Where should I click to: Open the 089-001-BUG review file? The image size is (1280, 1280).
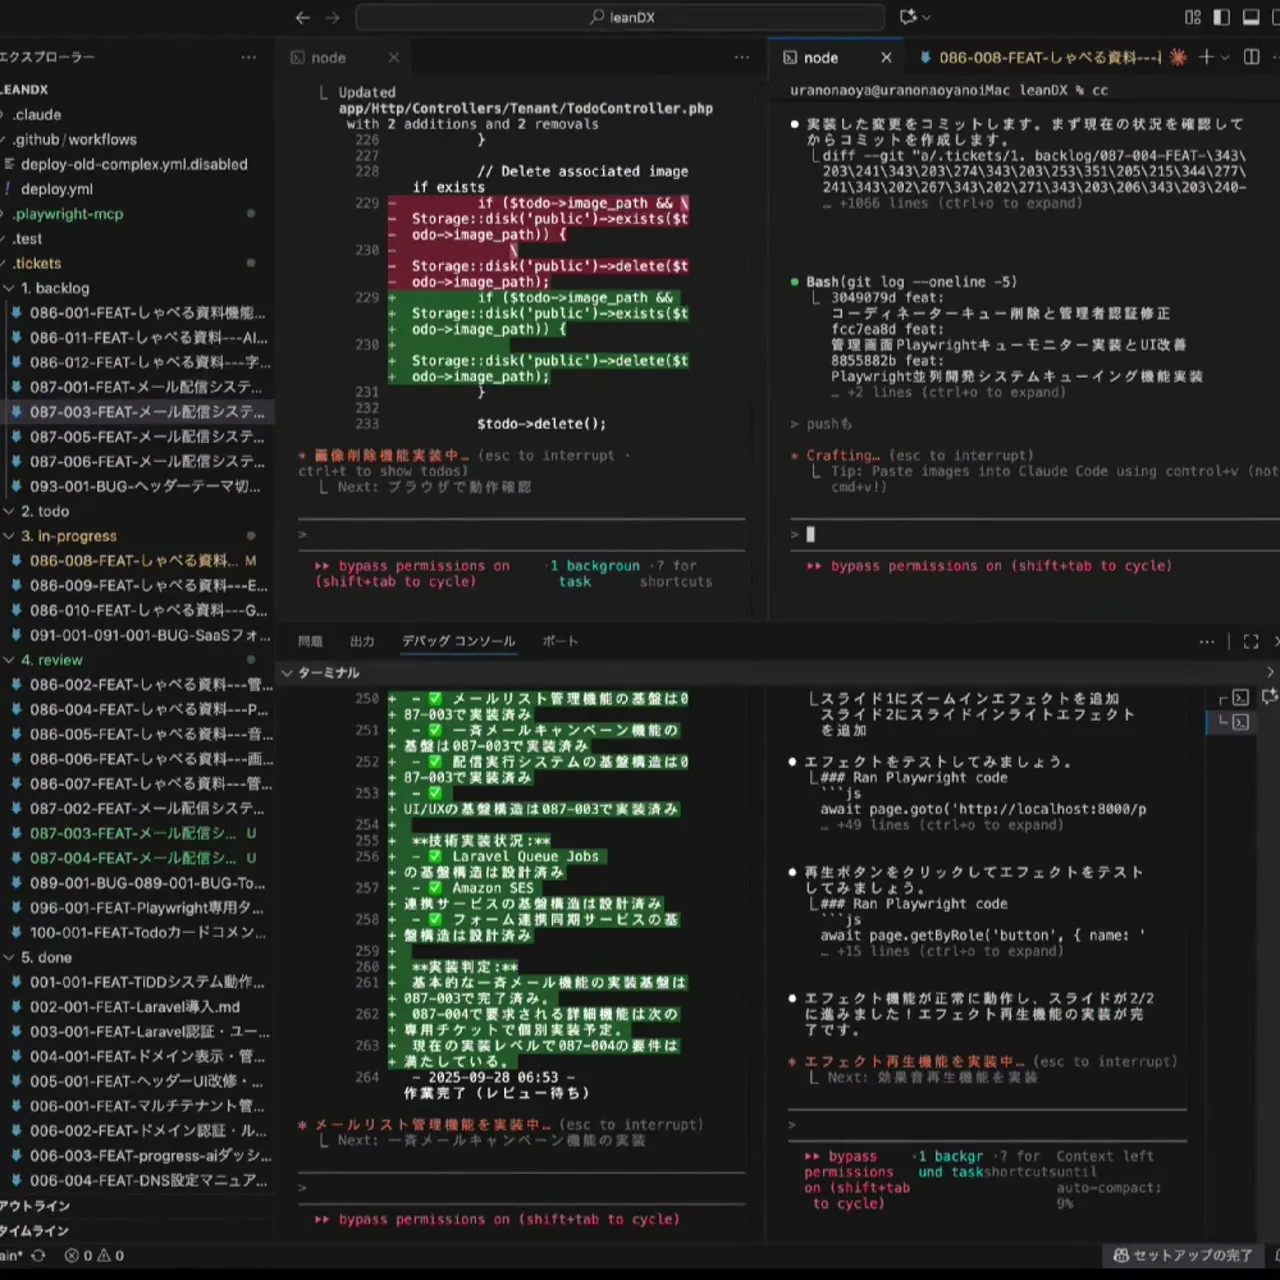pyautogui.click(x=147, y=883)
